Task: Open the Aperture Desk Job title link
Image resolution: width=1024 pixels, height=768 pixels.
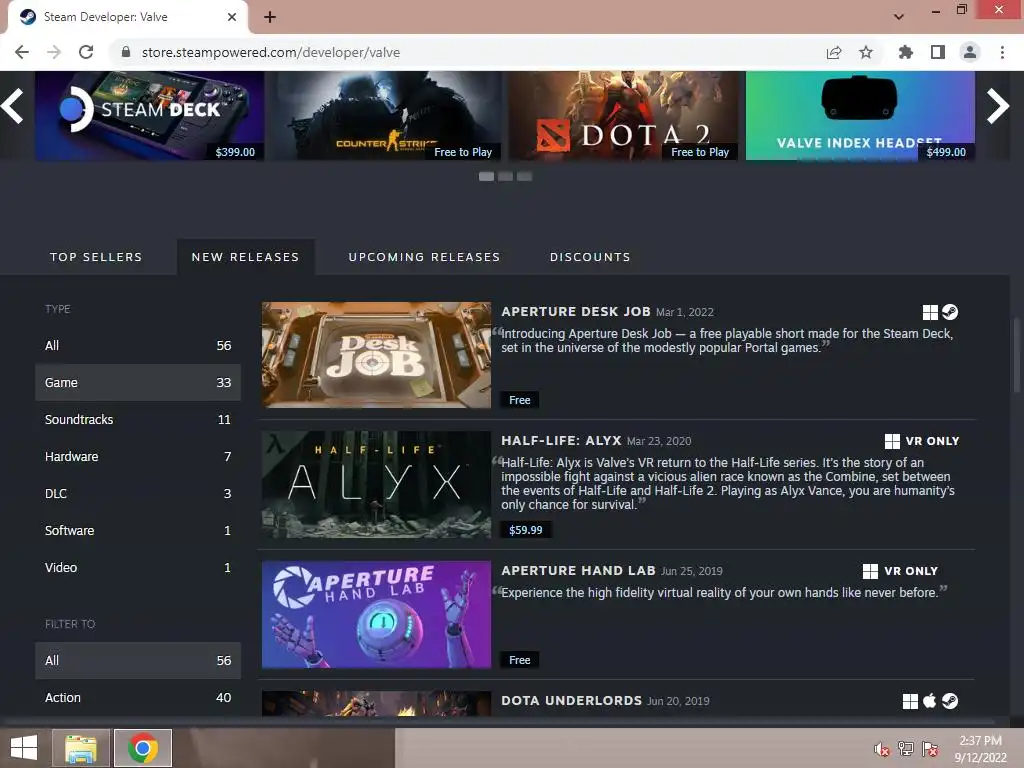Action: pyautogui.click(x=576, y=312)
